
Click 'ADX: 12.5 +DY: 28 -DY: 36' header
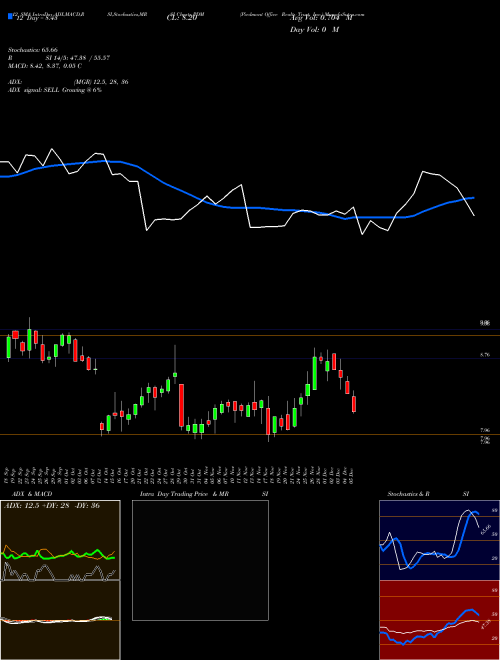coord(52,505)
